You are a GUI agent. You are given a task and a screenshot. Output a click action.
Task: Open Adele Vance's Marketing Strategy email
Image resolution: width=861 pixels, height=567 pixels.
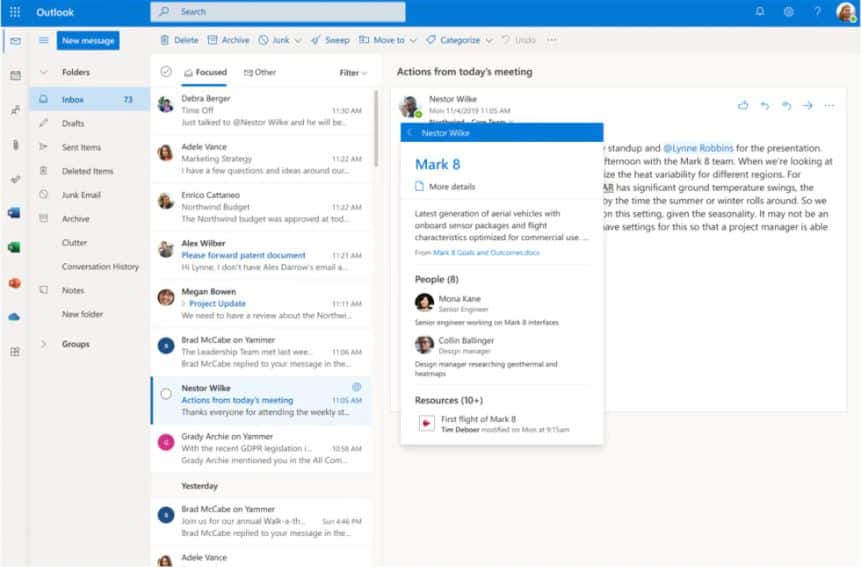[x=261, y=159]
